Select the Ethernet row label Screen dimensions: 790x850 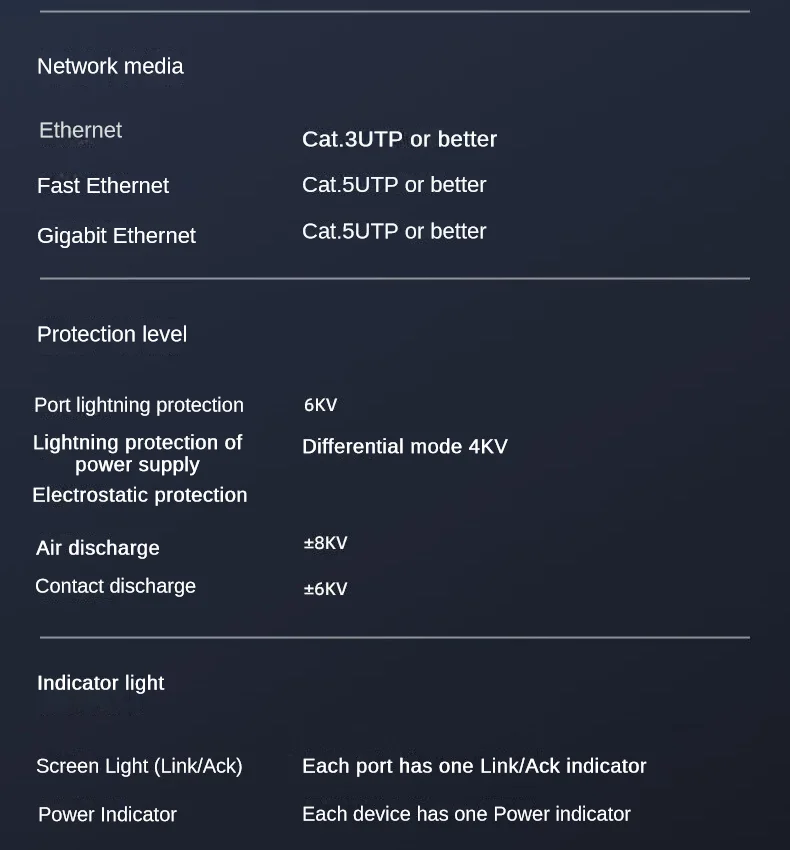80,131
